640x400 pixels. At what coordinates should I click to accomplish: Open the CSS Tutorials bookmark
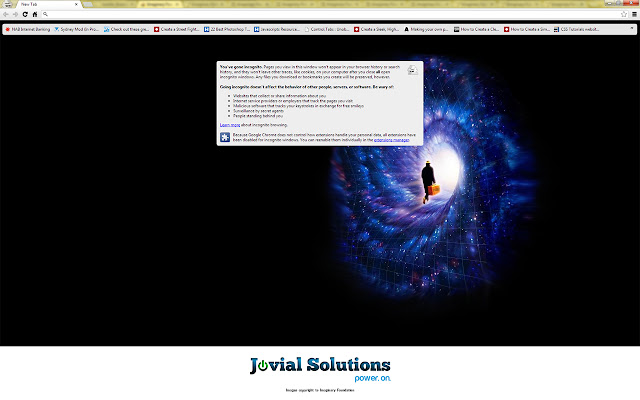[x=576, y=29]
